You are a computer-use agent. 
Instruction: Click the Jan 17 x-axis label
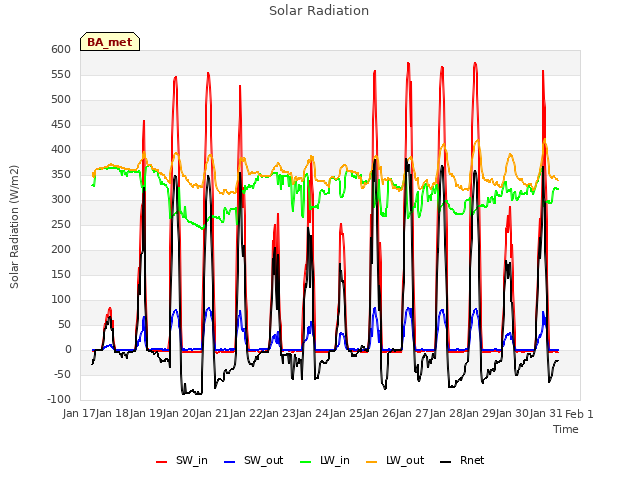coord(79,414)
